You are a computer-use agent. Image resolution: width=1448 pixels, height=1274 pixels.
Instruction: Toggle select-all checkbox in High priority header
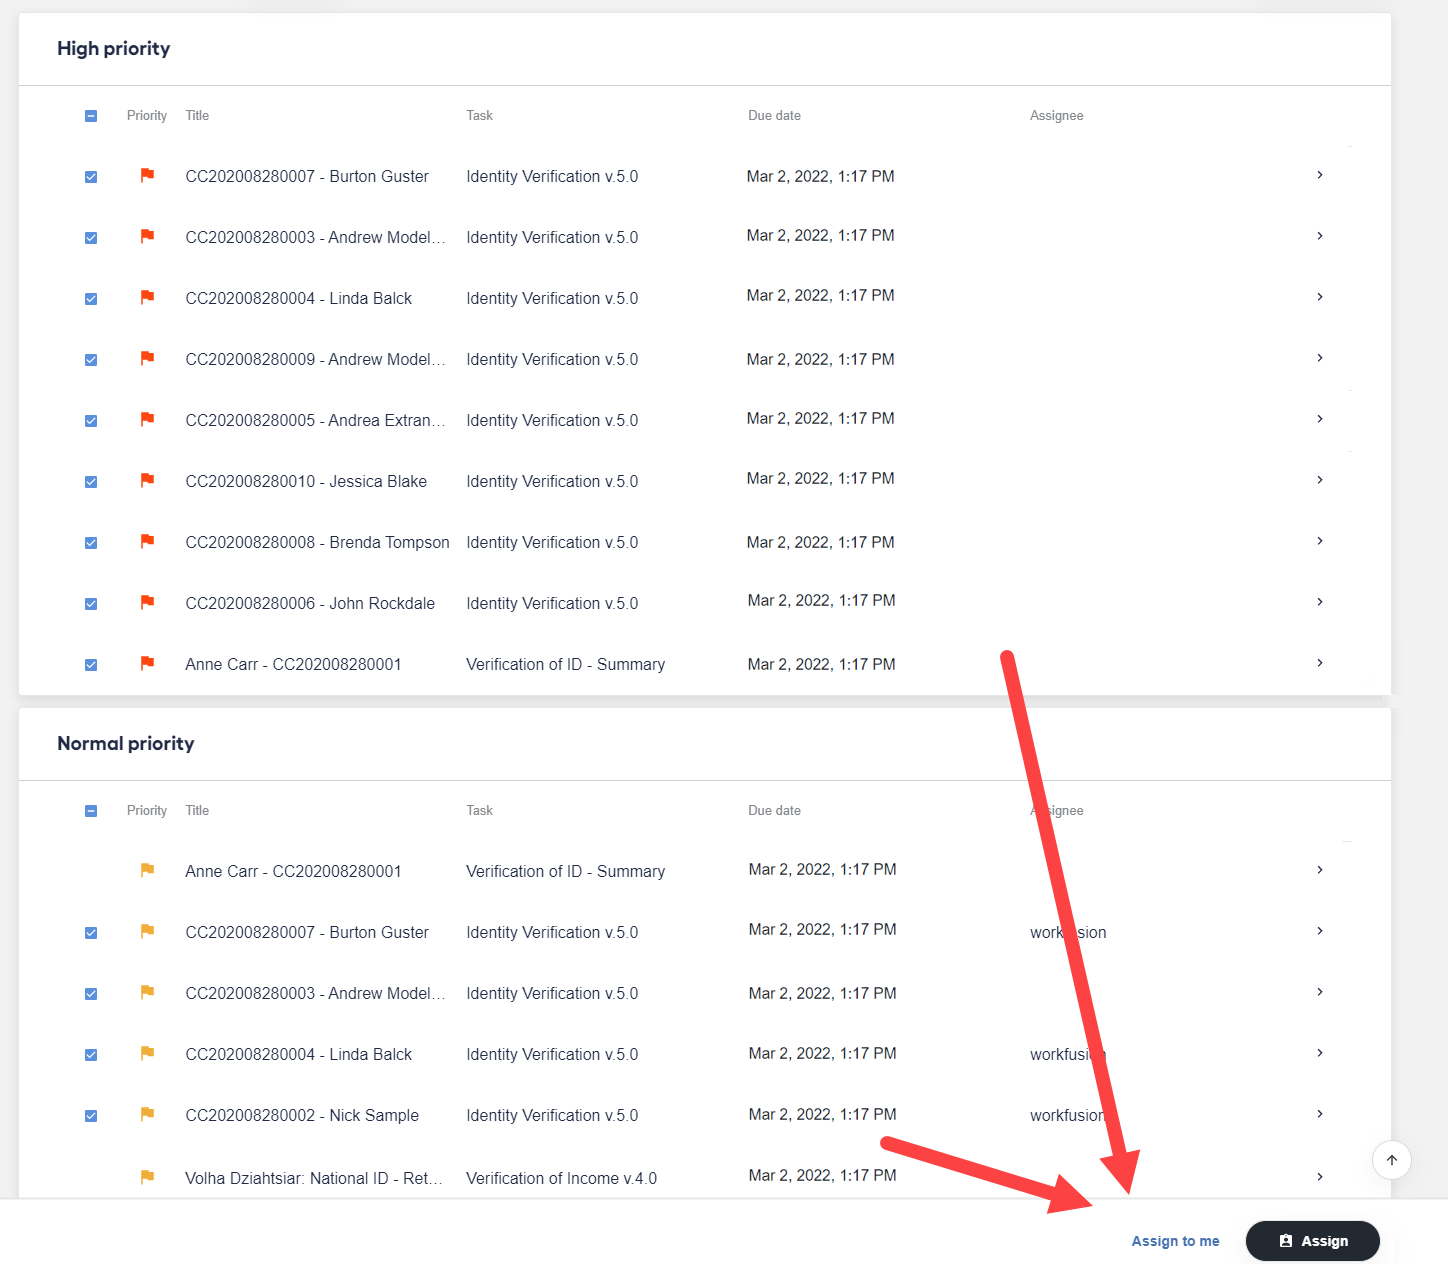(91, 116)
